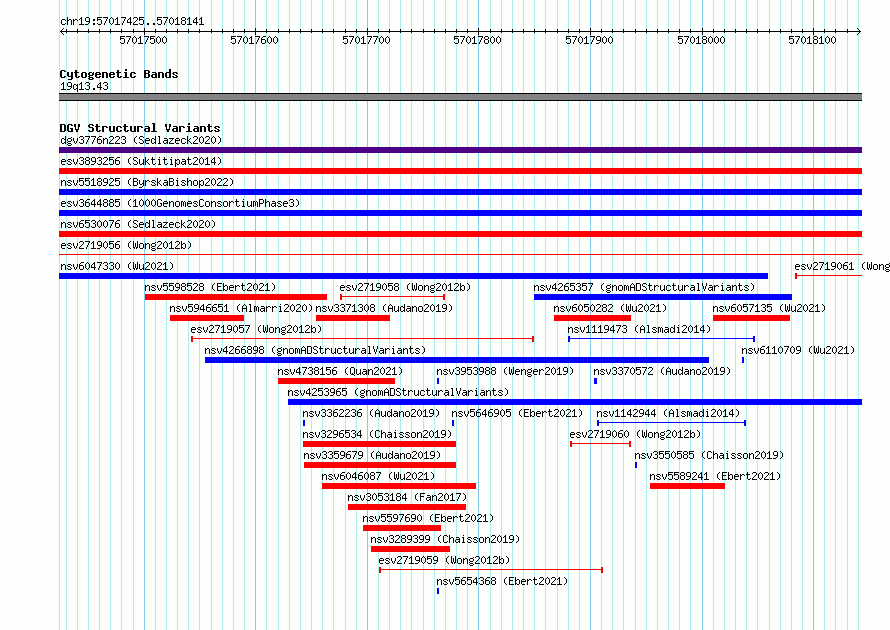Select the nsv5597690 (Ebert2021) label
The height and width of the screenshot is (630, 890).
(x=428, y=518)
